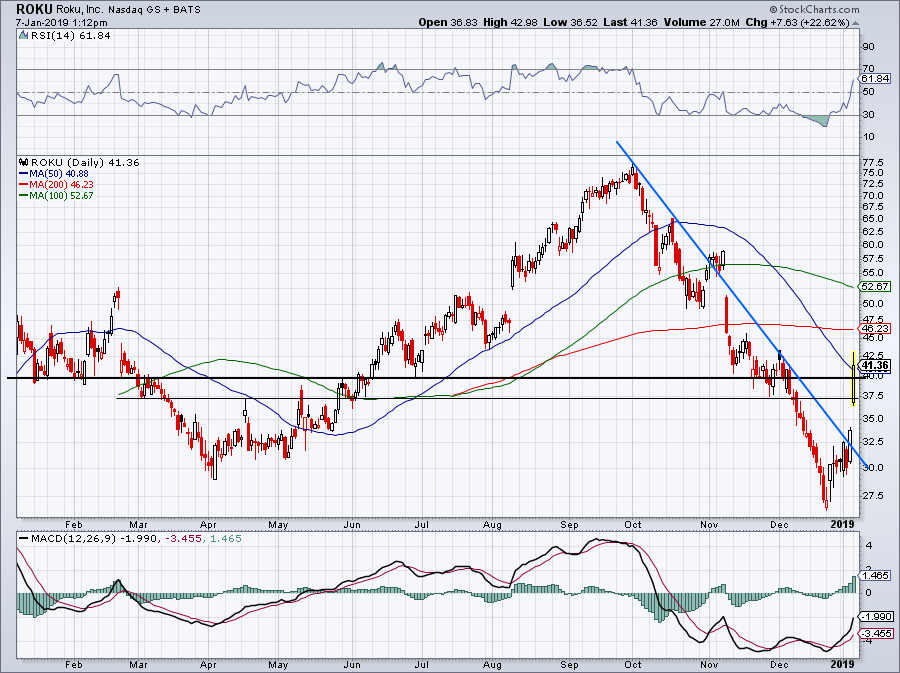Click the copyright symbol before StockCharts.com
This screenshot has height=673, width=900.
(774, 9)
